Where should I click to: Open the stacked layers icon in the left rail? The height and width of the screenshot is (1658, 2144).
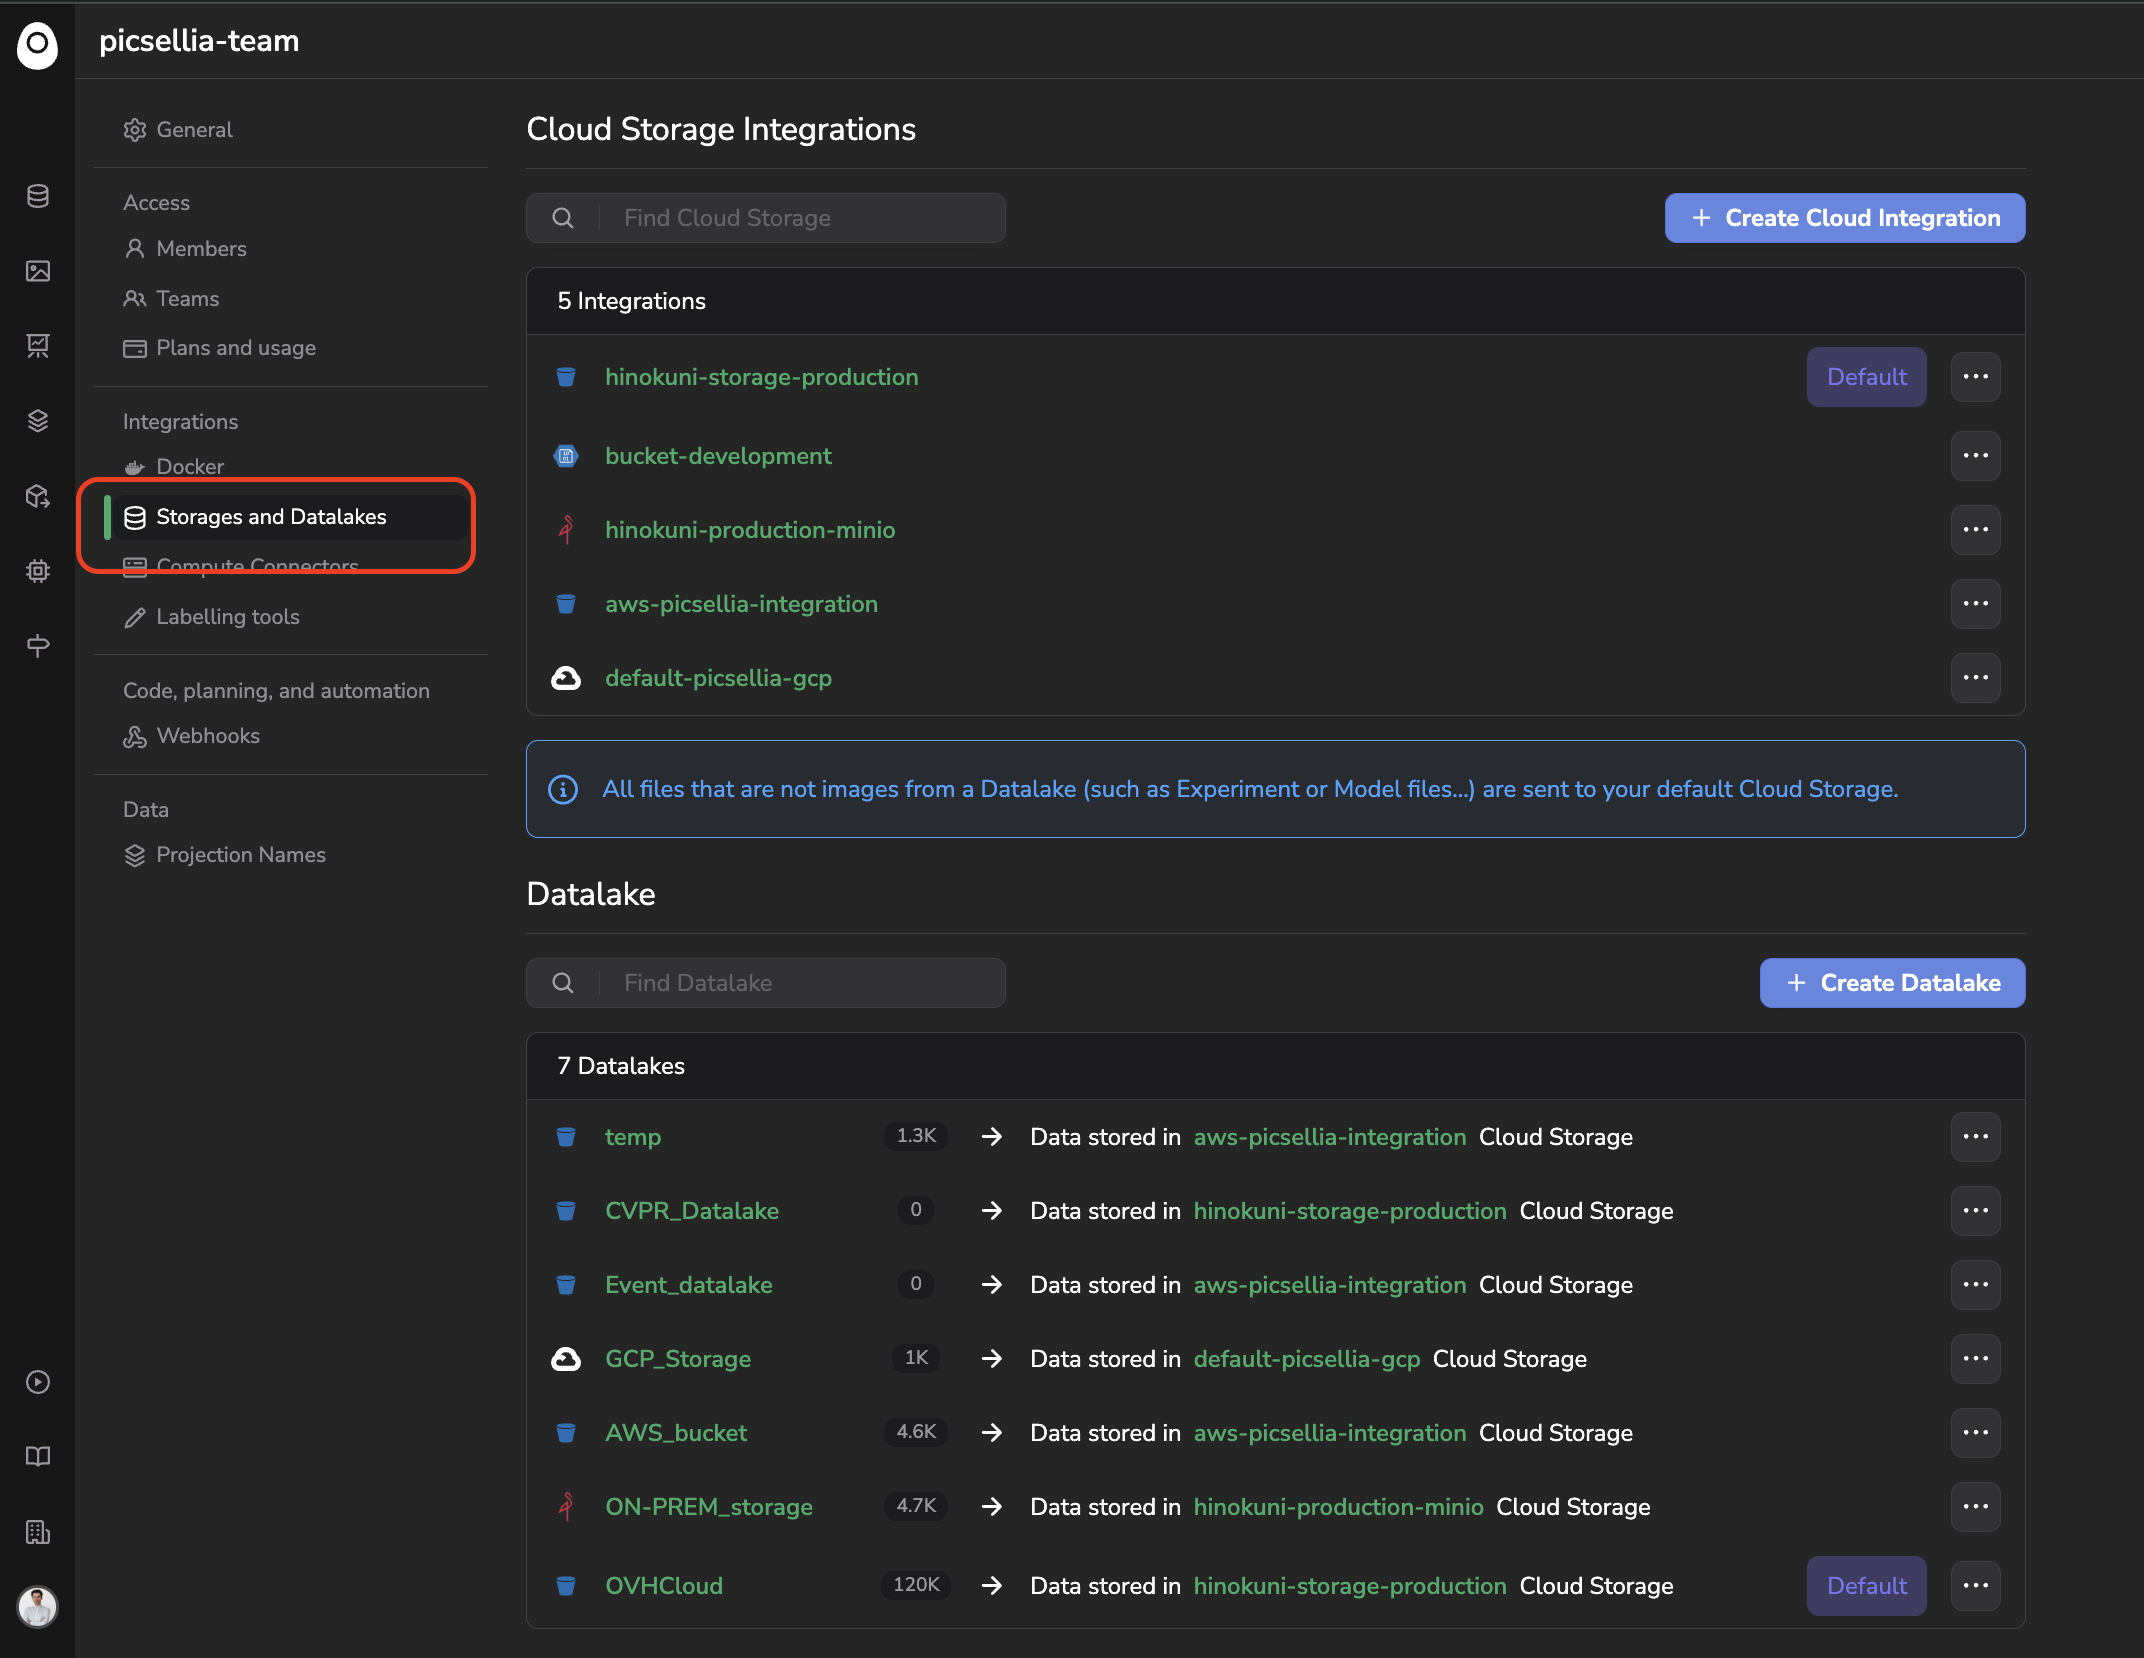pyautogui.click(x=38, y=421)
